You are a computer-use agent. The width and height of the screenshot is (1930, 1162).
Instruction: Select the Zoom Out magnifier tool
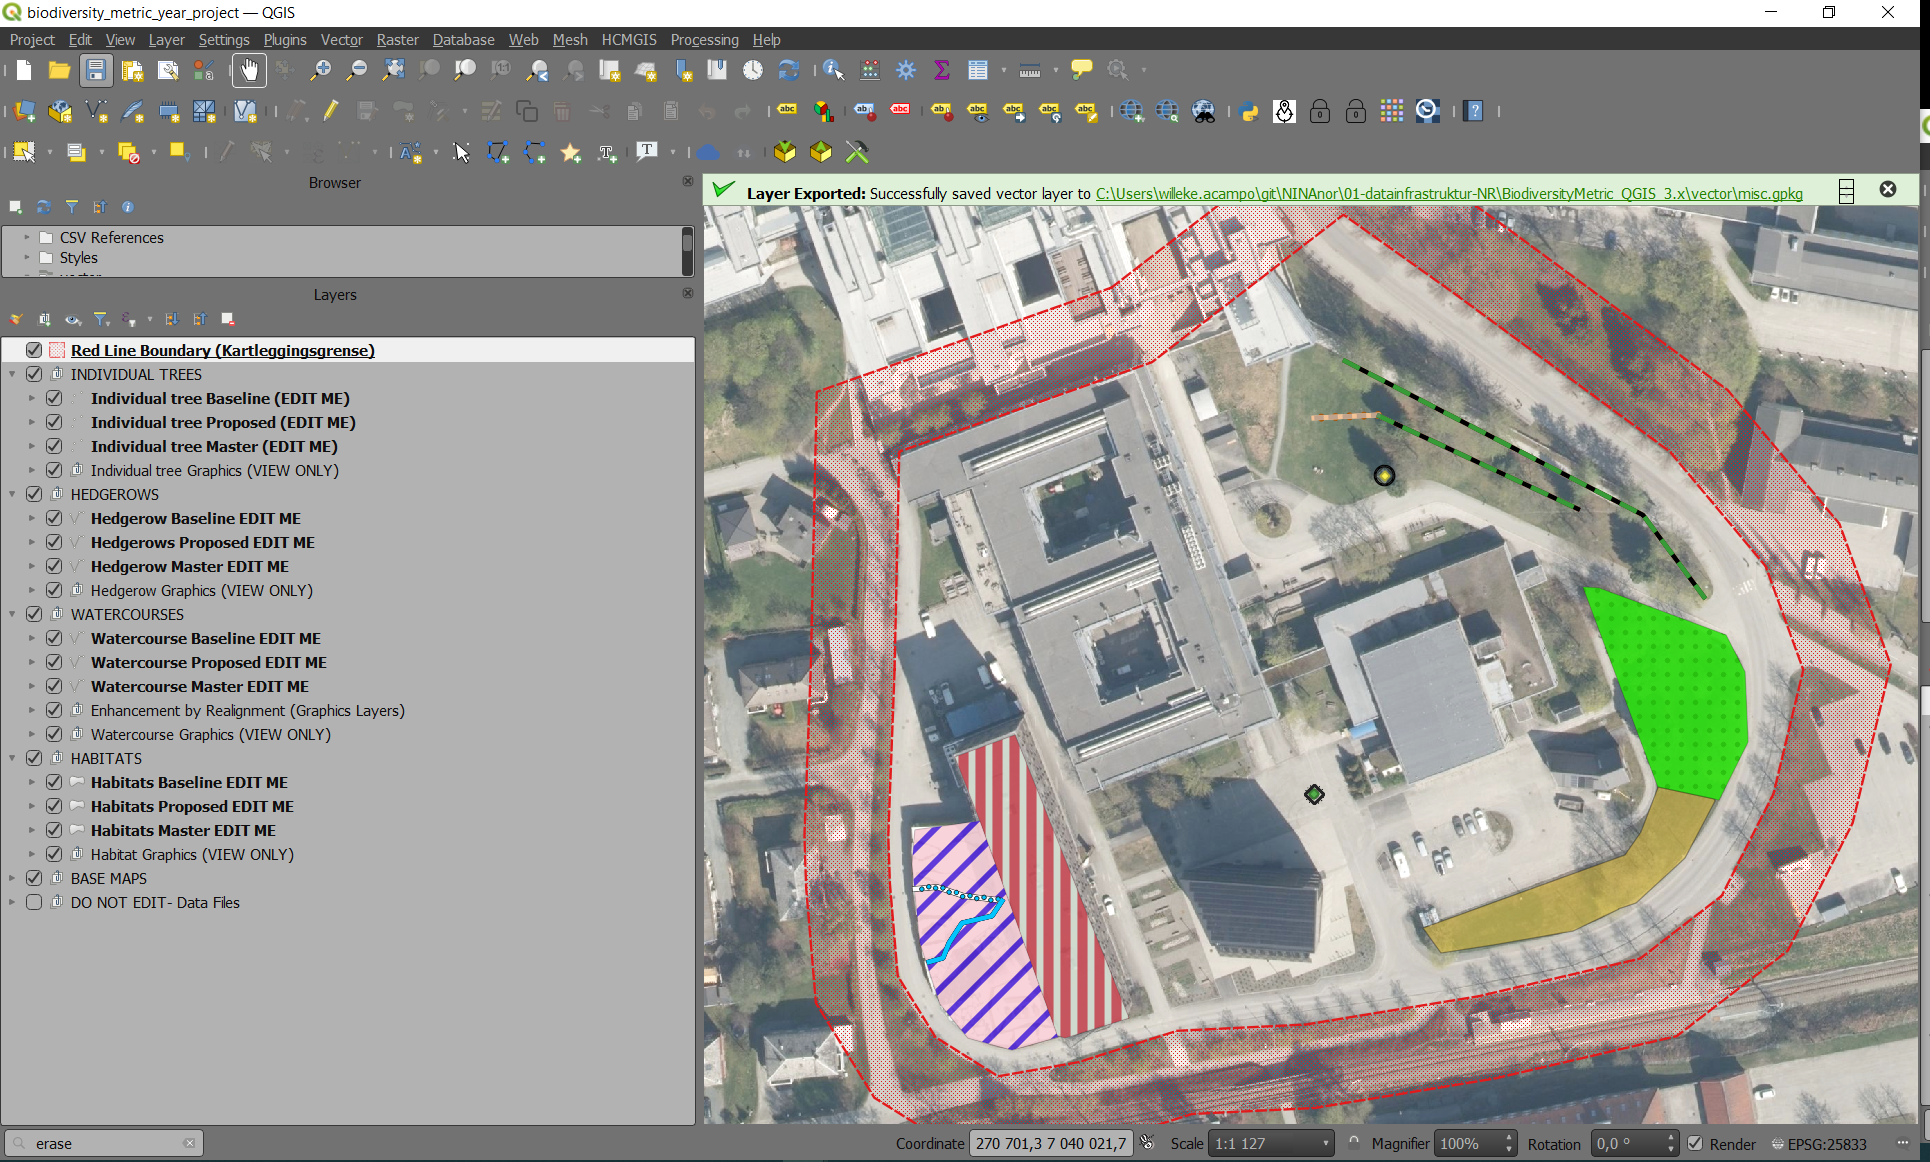click(x=356, y=70)
